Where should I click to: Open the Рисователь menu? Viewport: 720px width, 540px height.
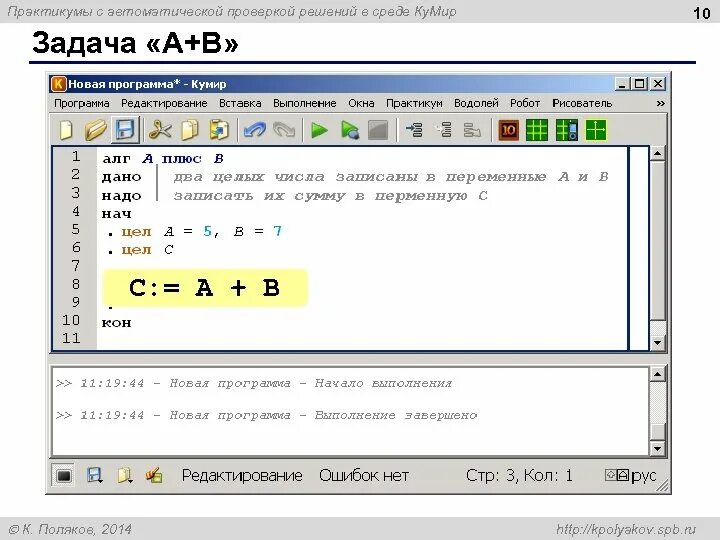582,103
